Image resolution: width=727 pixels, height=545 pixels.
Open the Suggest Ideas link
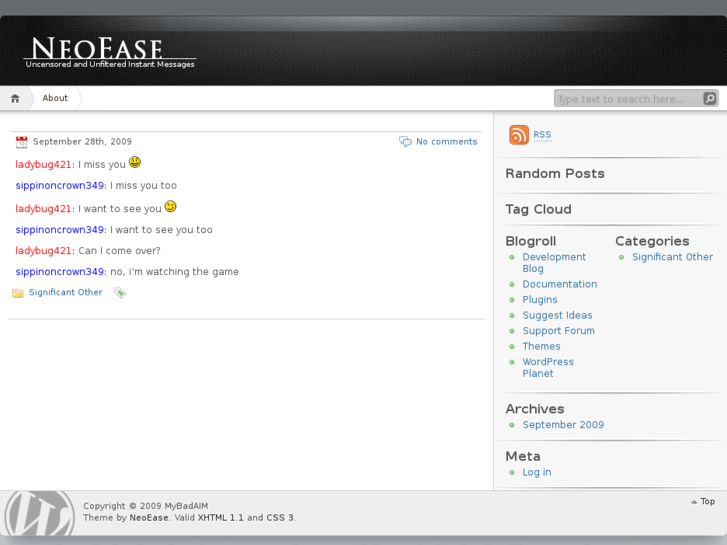[557, 315]
